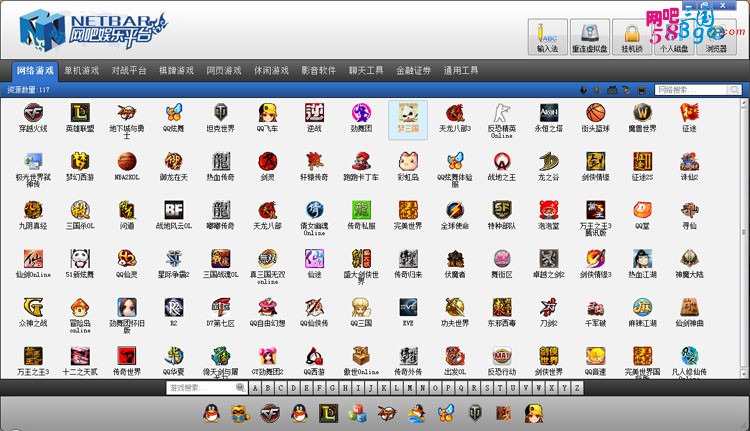Click the active 网络游戏 tab
Screen dimensions: 750x431
click(35, 71)
